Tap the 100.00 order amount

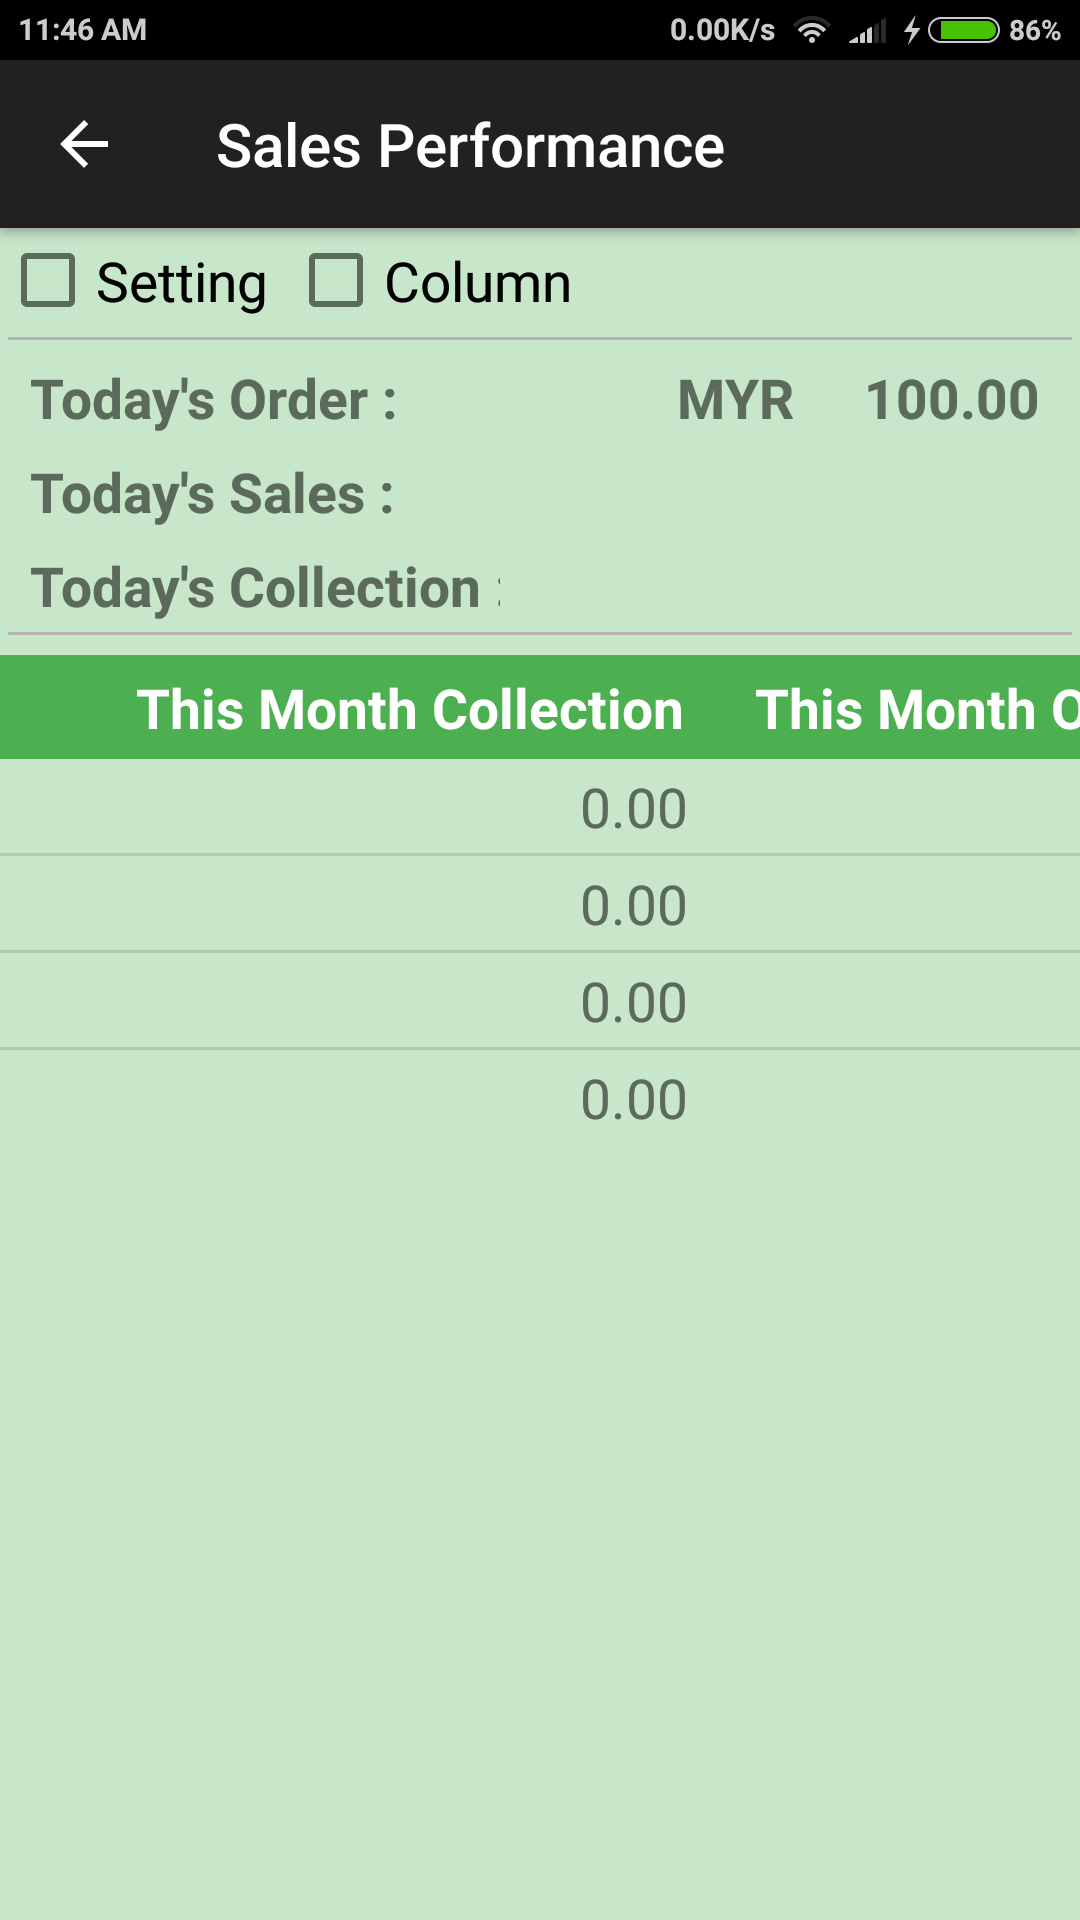point(951,401)
